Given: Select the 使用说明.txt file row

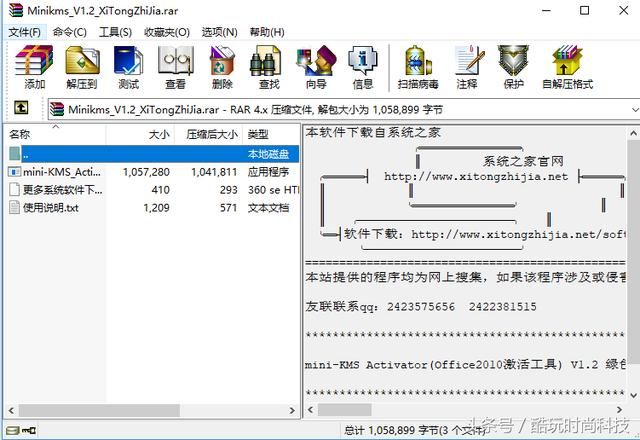Looking at the screenshot, I should (x=153, y=208).
